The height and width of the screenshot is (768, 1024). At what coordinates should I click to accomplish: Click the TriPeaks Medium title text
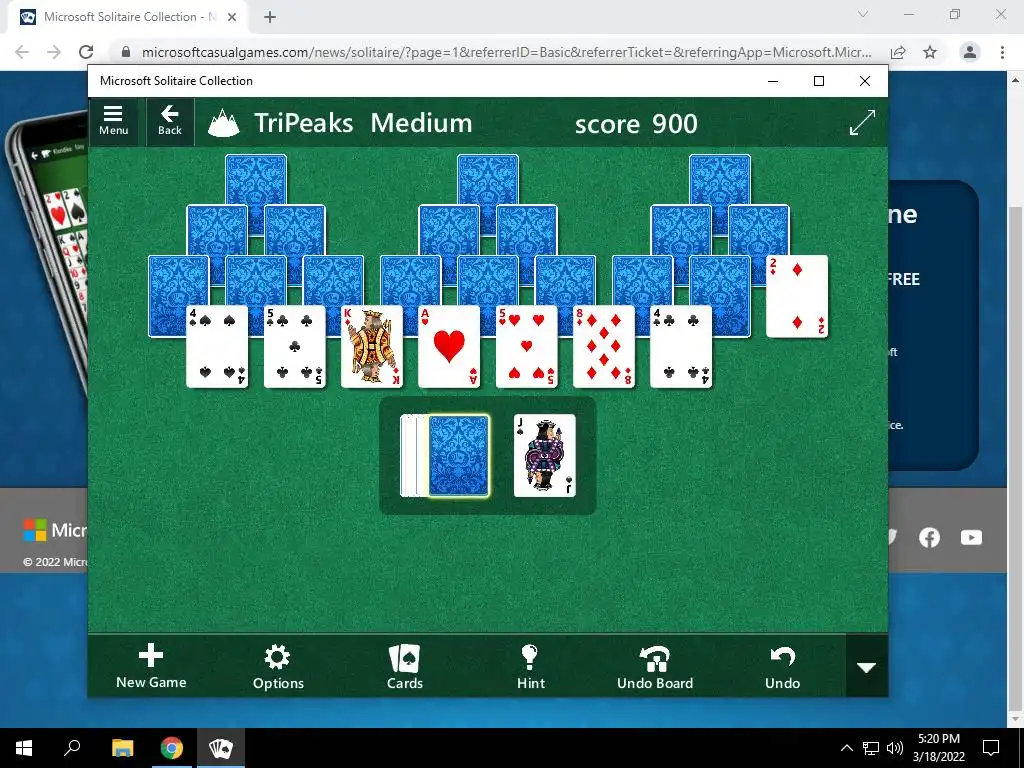[x=363, y=123]
